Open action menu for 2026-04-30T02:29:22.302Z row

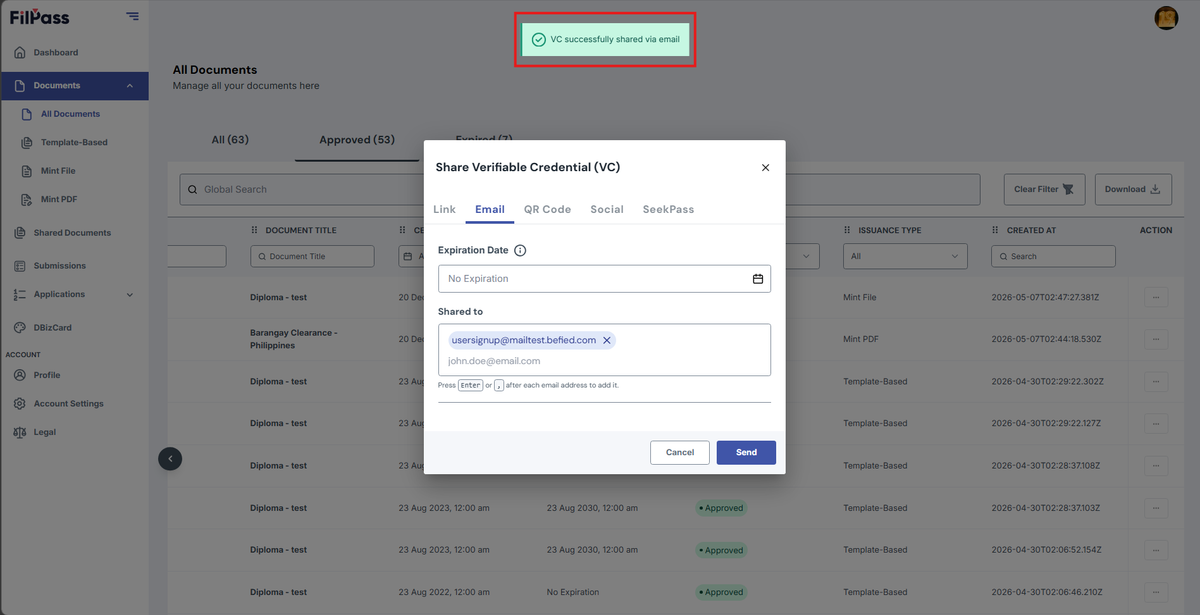(x=1156, y=381)
